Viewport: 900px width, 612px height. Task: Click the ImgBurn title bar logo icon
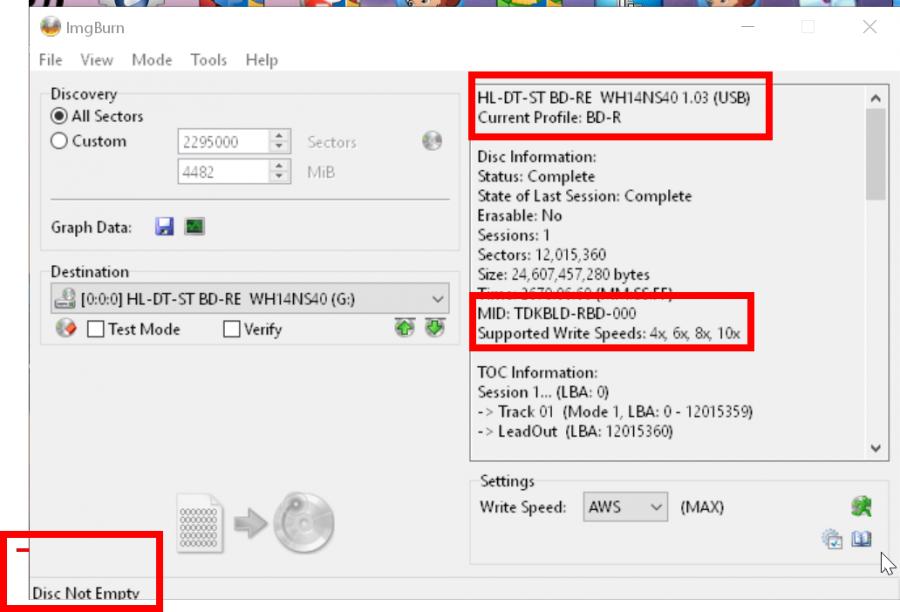[x=51, y=27]
